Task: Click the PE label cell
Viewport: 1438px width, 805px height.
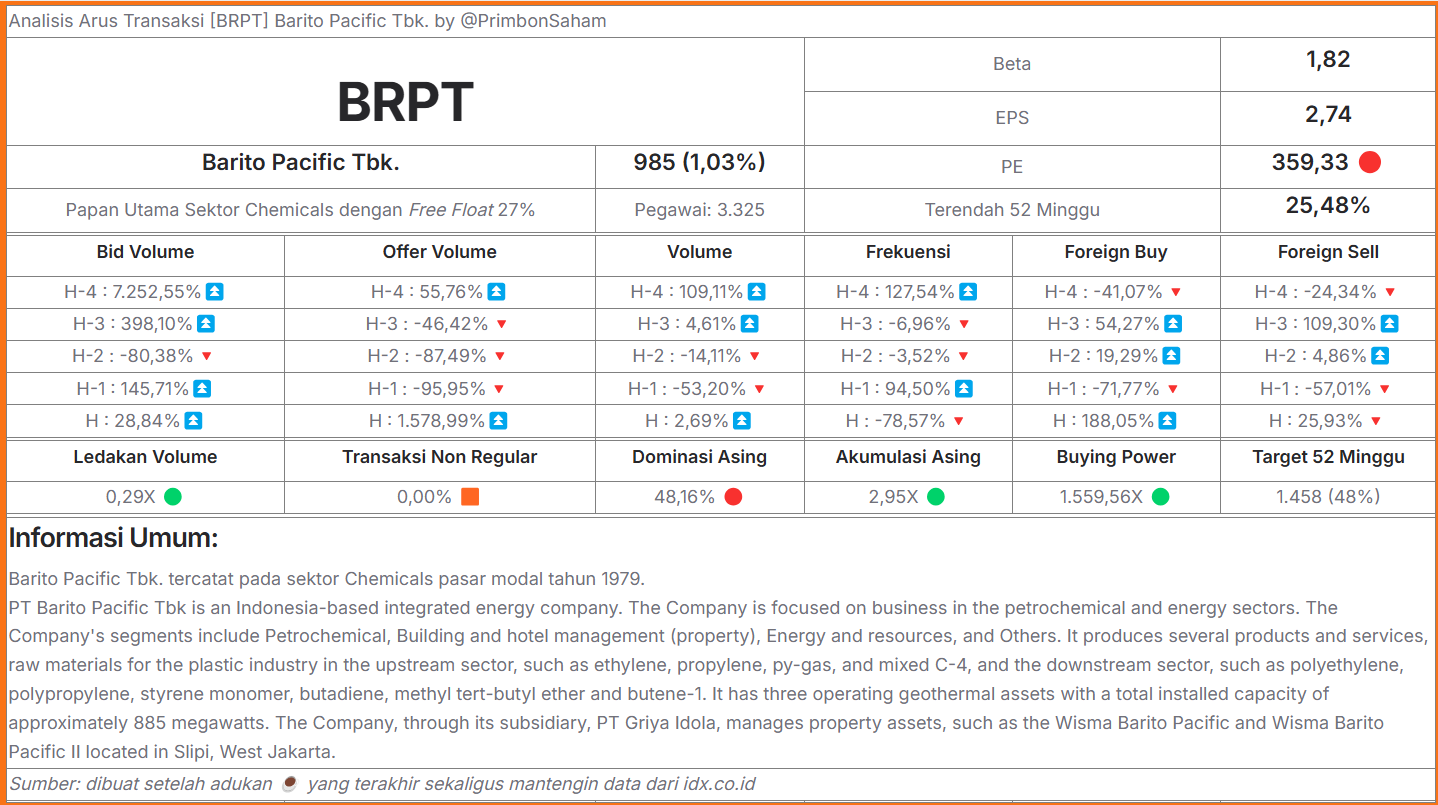Action: coord(1012,167)
